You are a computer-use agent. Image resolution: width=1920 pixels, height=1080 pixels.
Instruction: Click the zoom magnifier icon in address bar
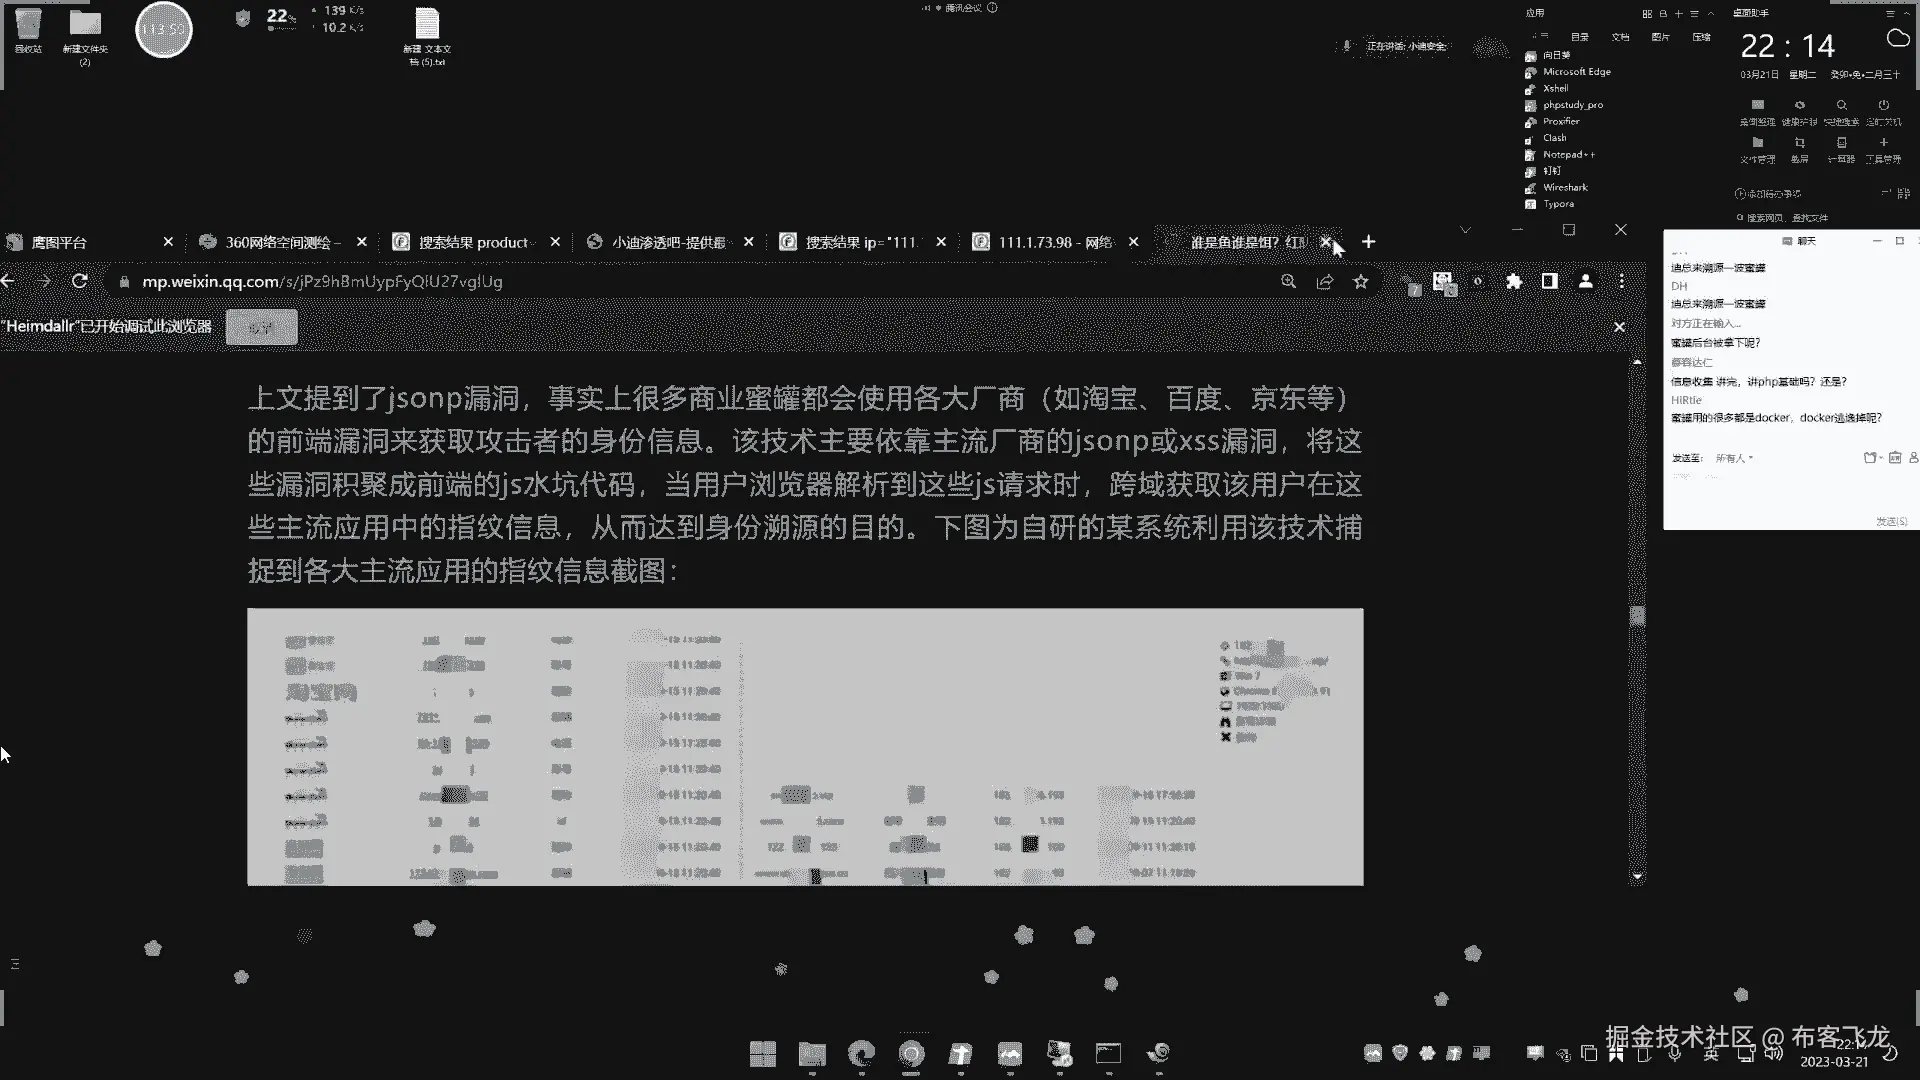point(1289,282)
